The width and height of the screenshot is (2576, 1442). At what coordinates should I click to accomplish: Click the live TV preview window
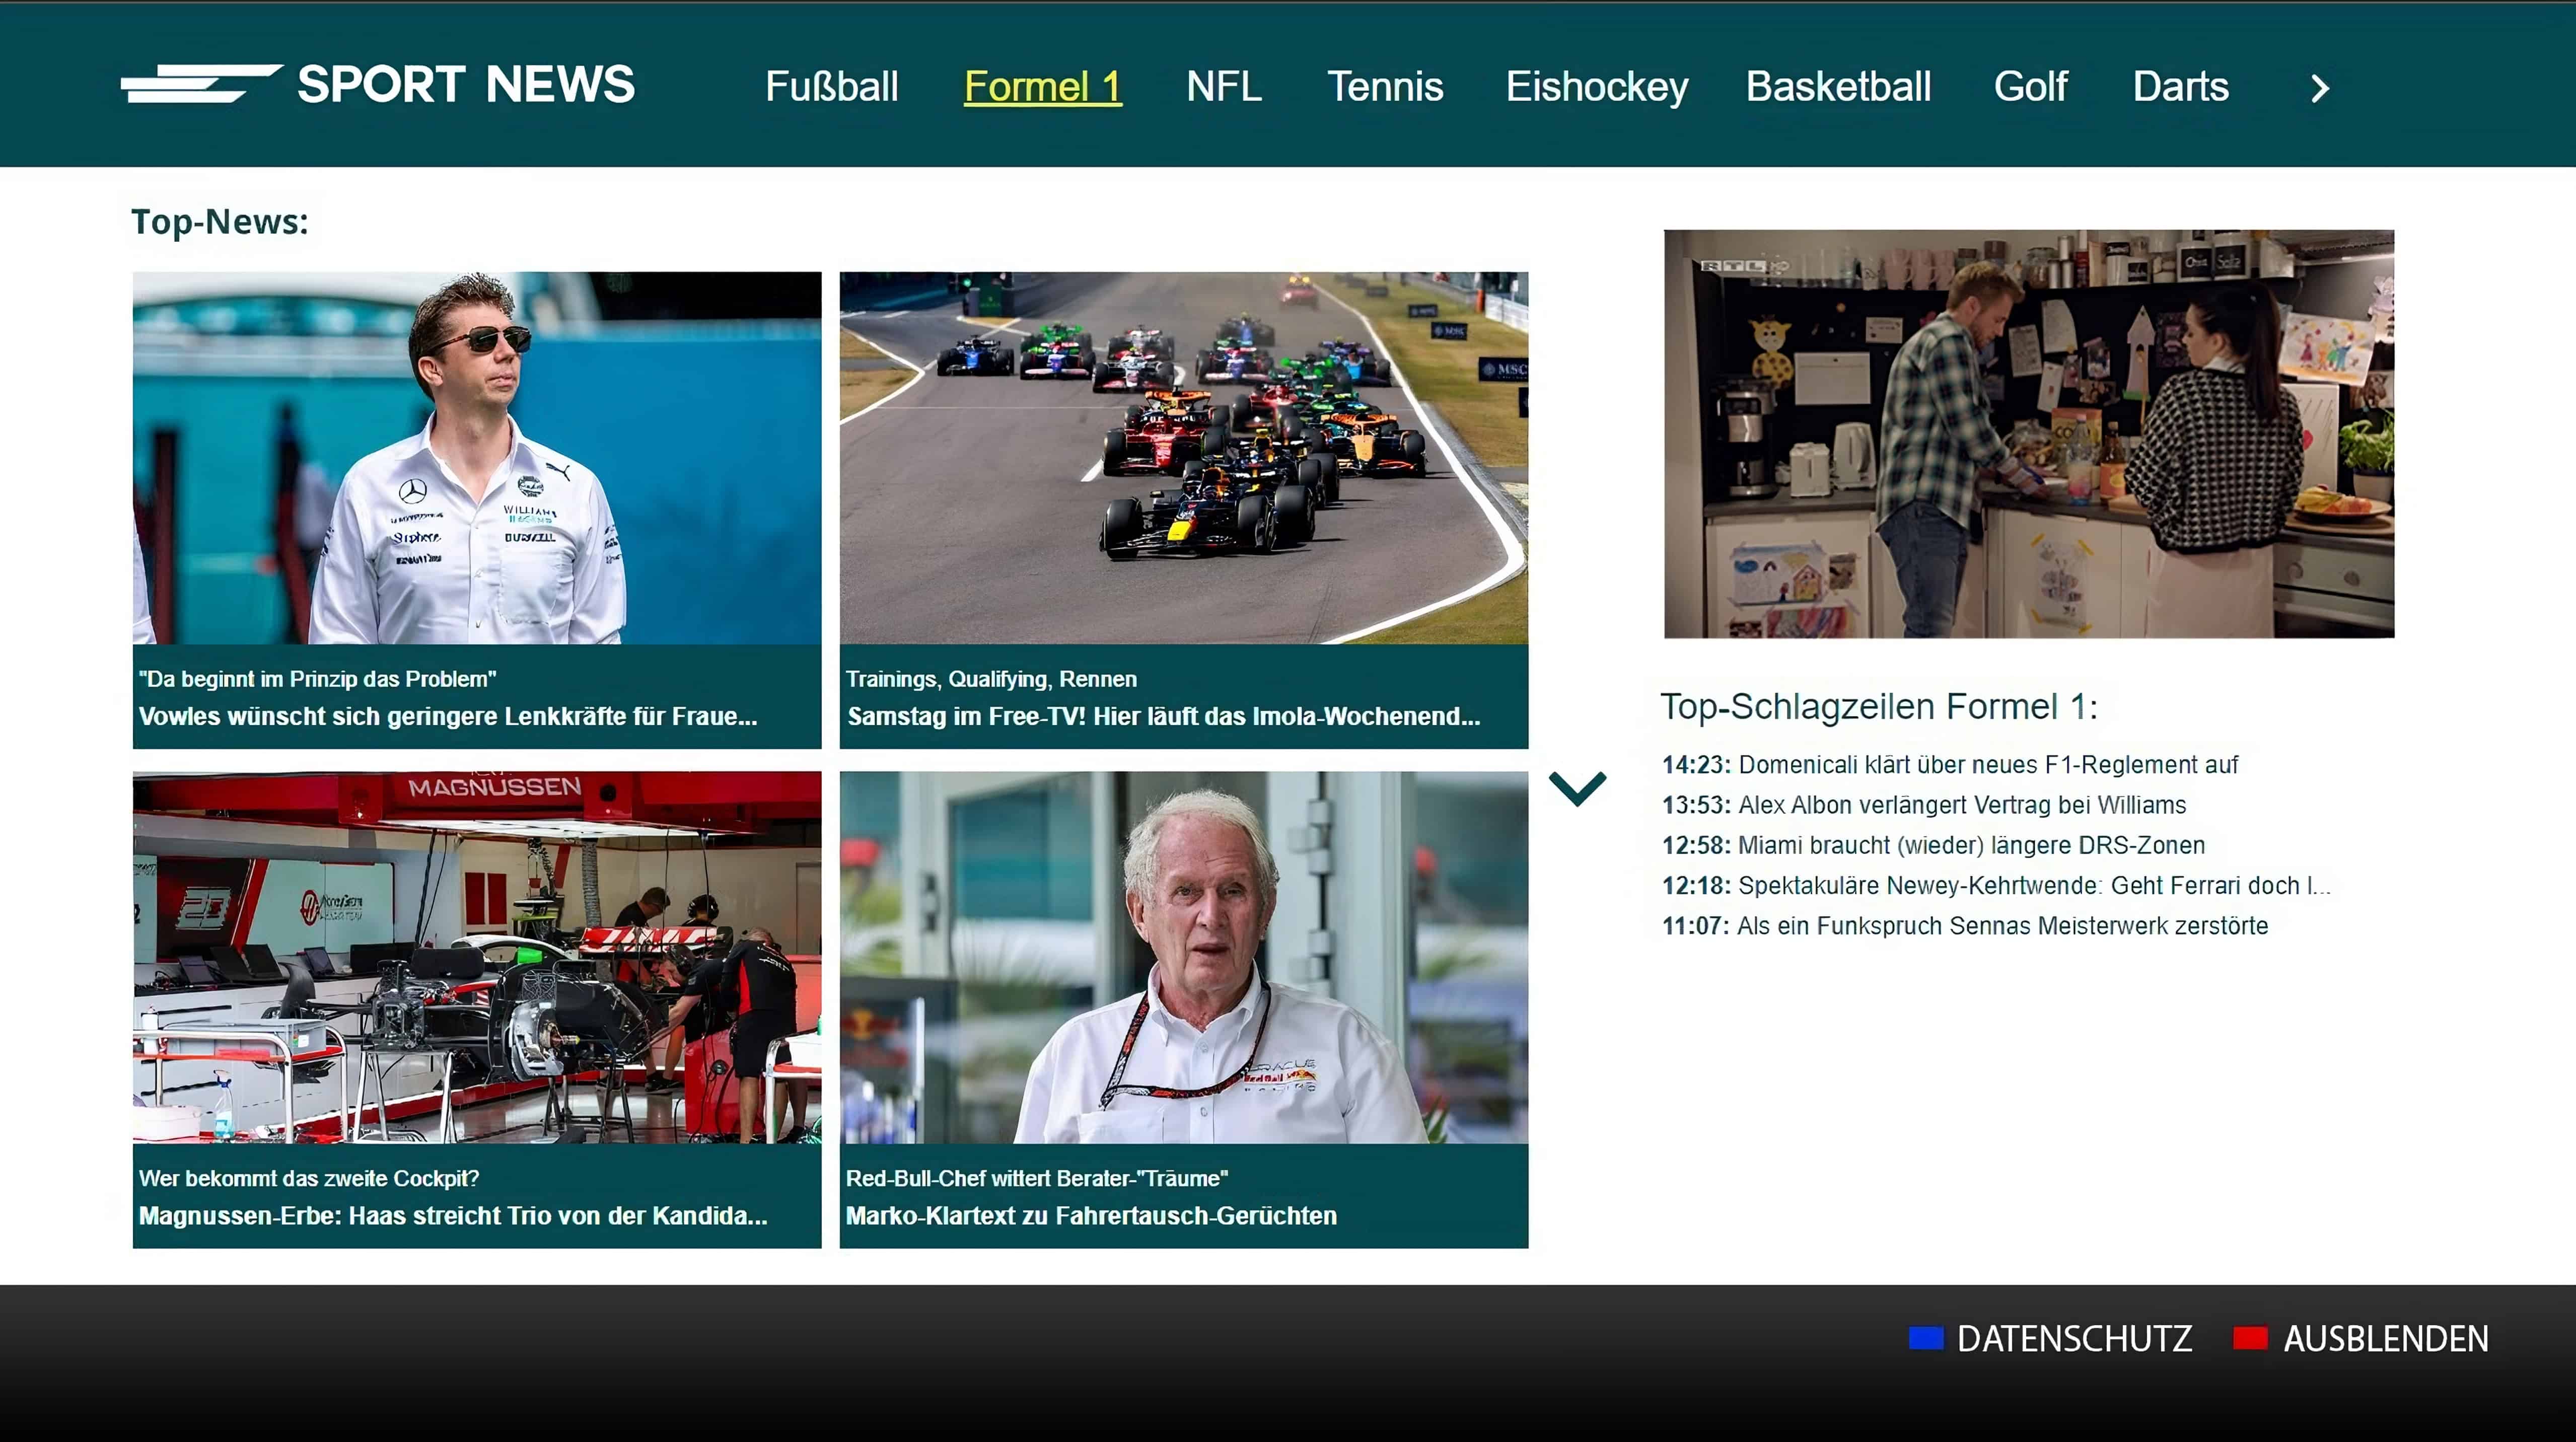coord(2028,434)
